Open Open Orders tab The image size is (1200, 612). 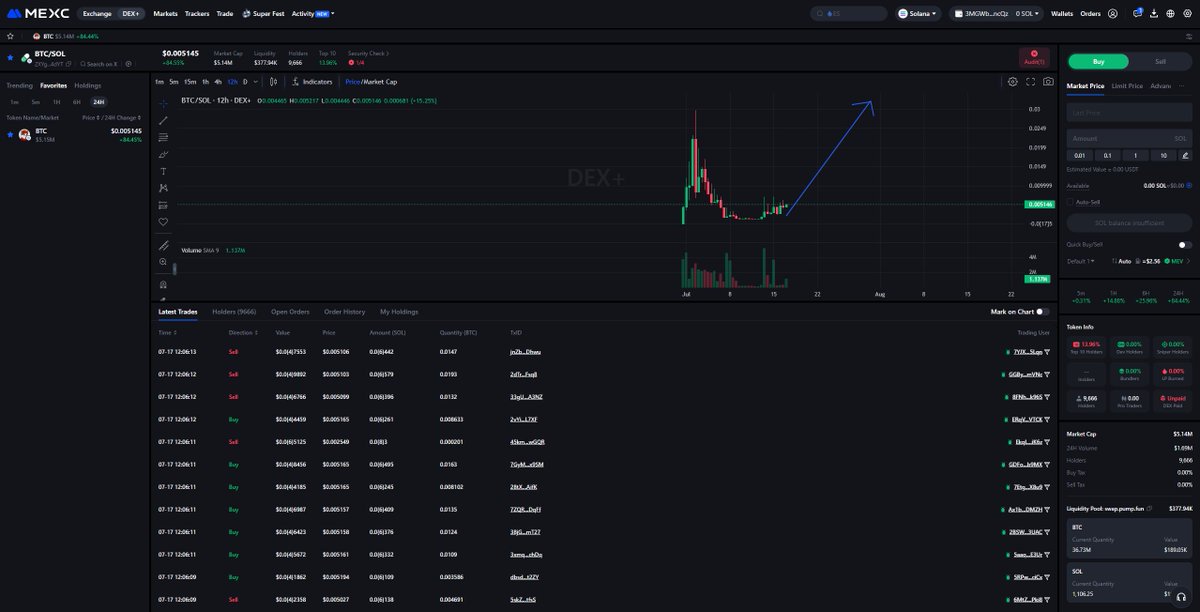coord(290,312)
